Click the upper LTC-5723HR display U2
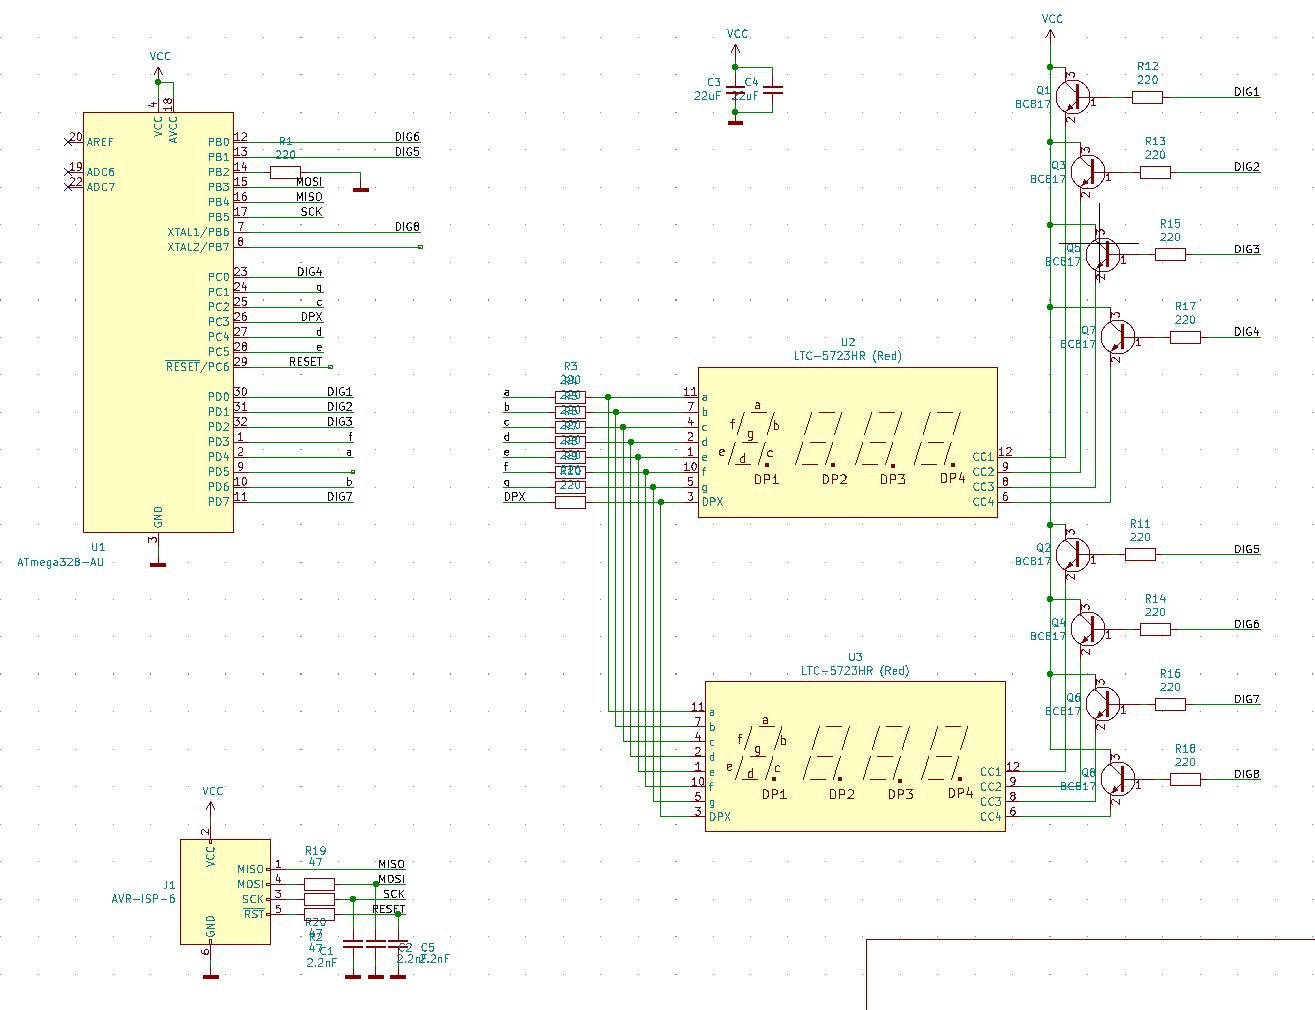Viewport: 1315px width, 1010px height. (847, 442)
